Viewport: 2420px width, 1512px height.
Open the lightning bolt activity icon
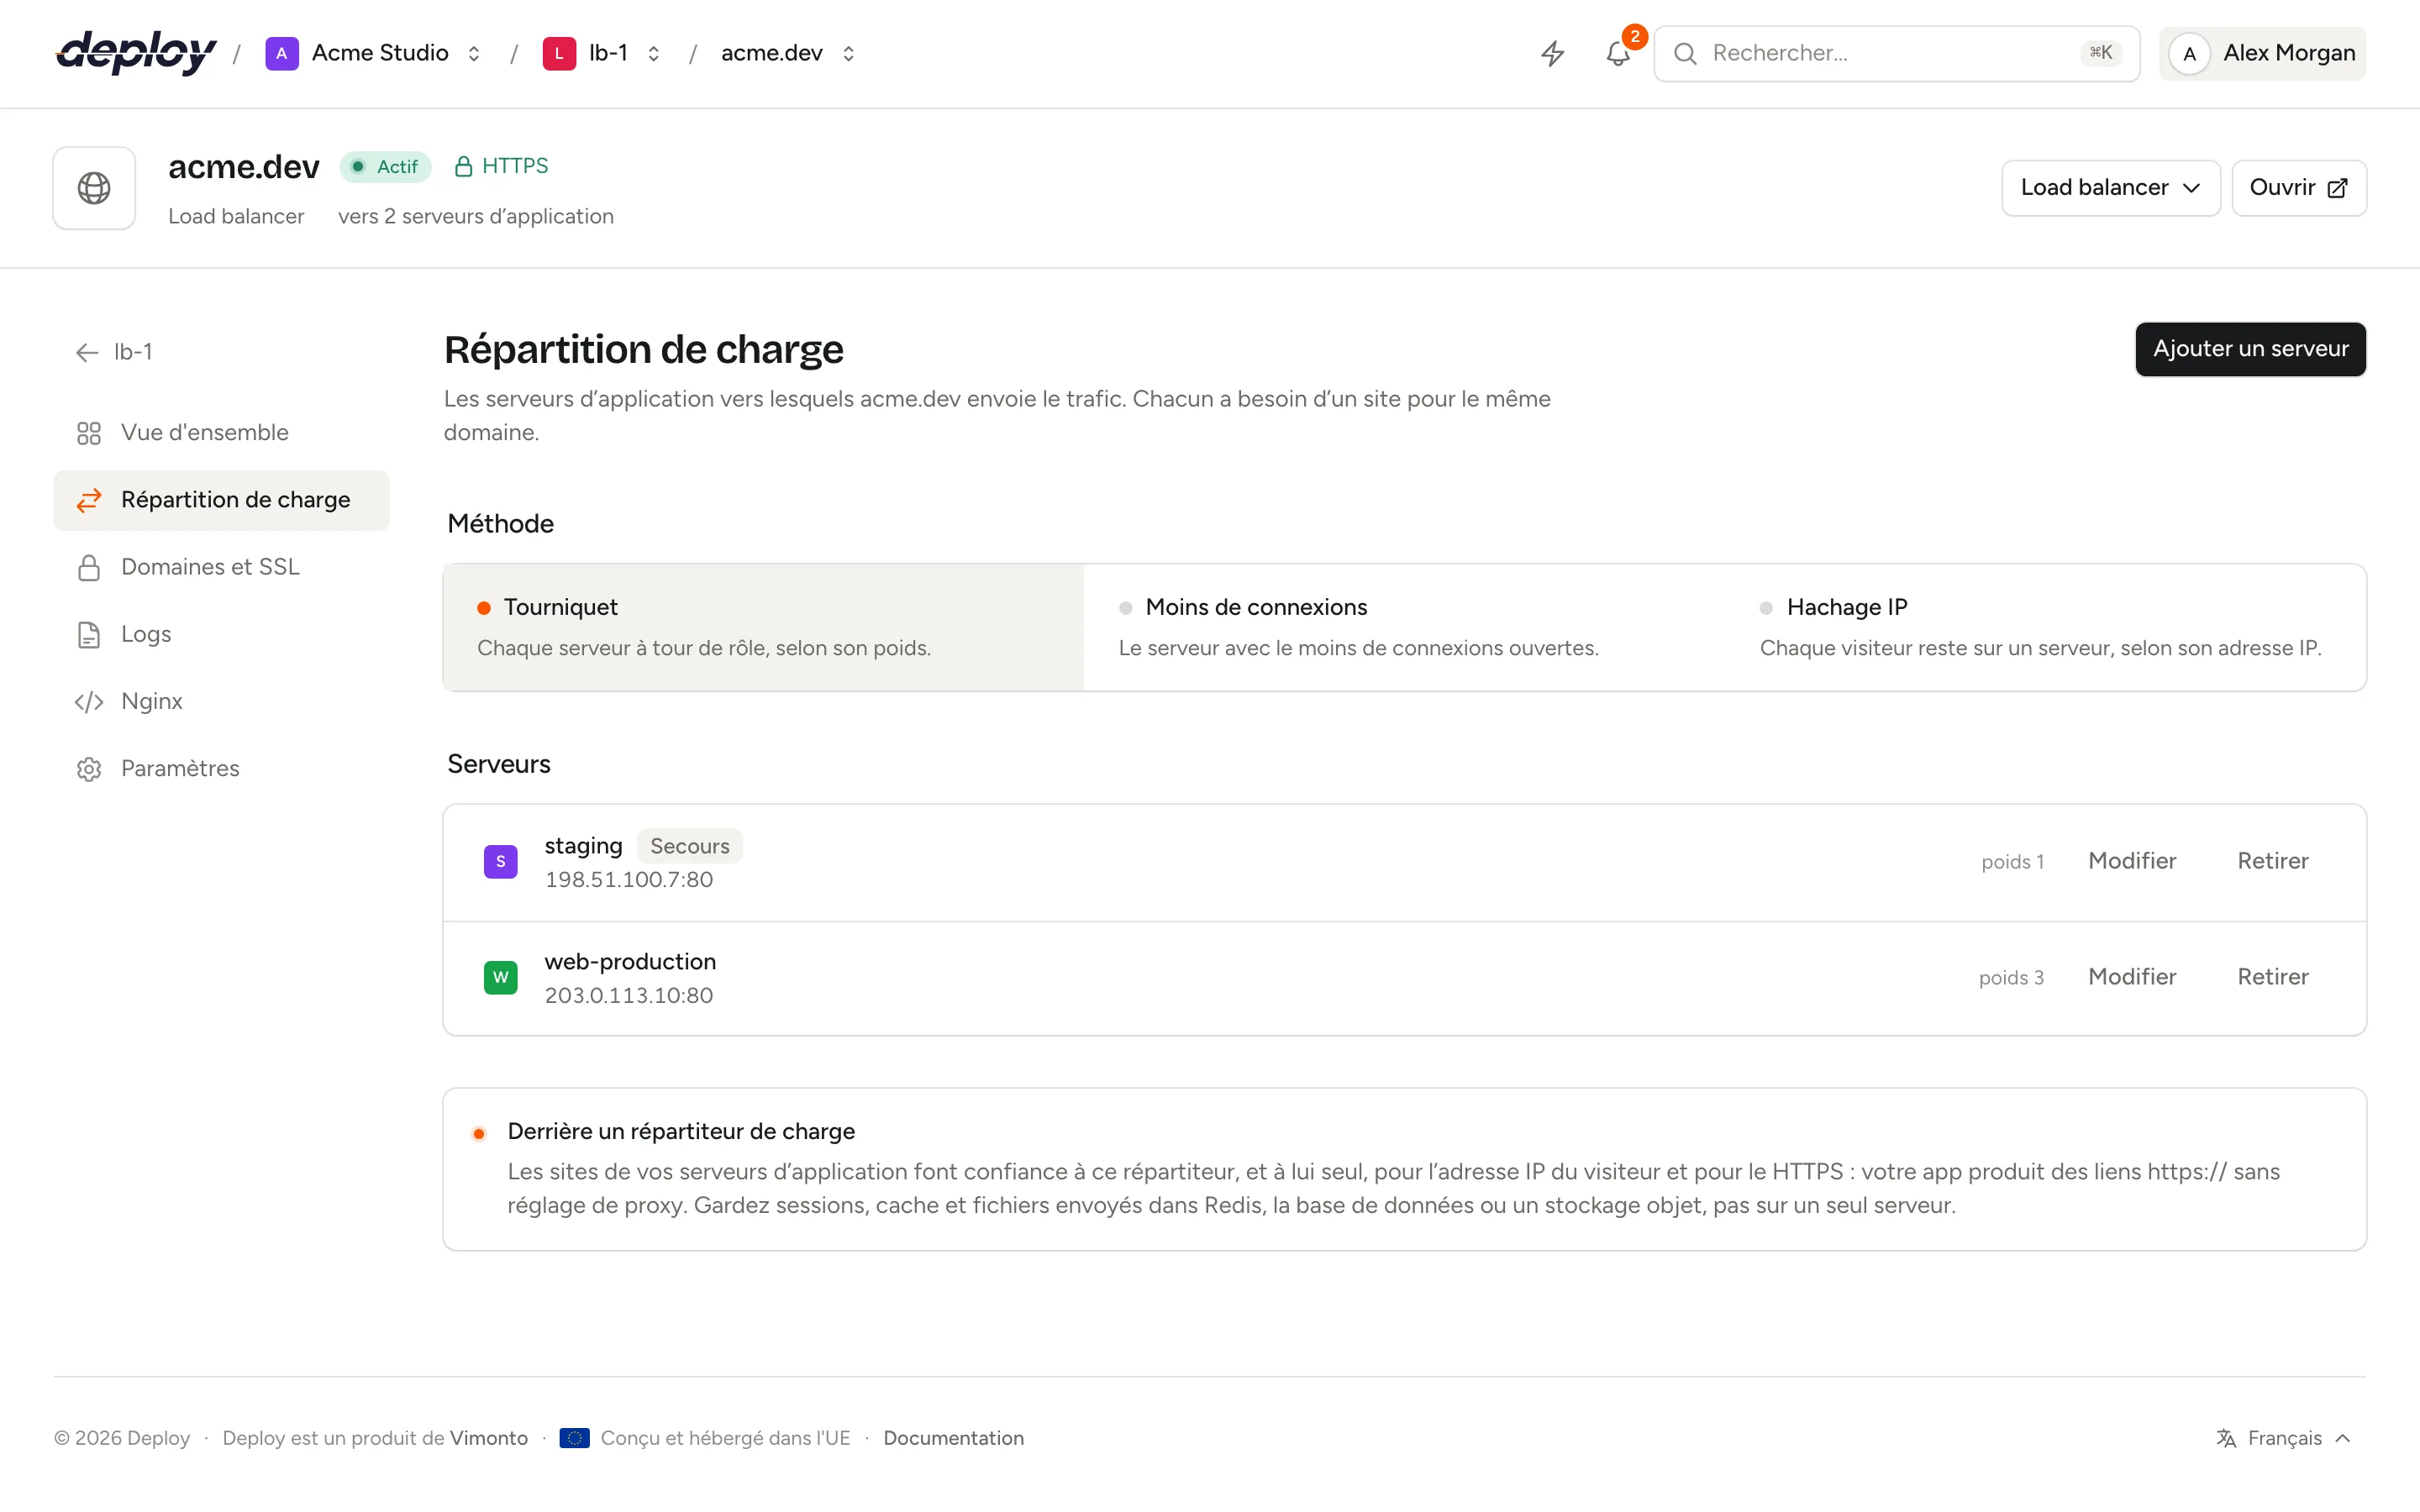click(x=1552, y=53)
